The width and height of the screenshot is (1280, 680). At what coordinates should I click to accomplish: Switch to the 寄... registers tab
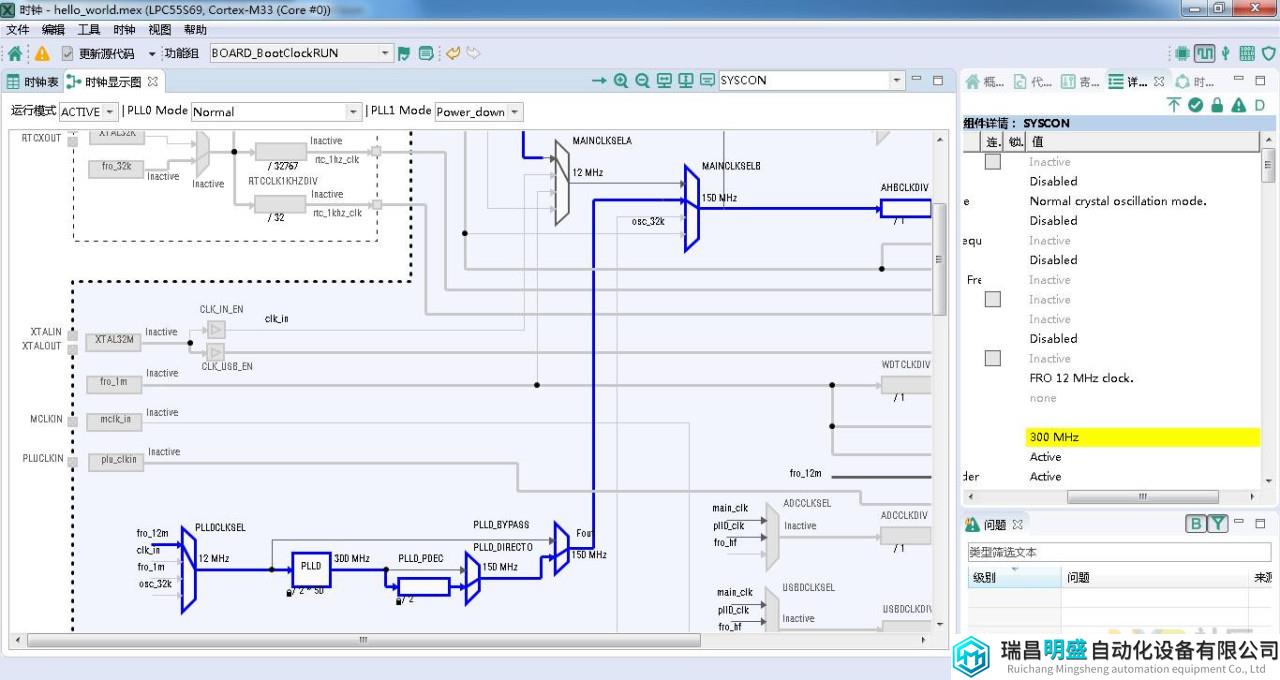(1080, 82)
